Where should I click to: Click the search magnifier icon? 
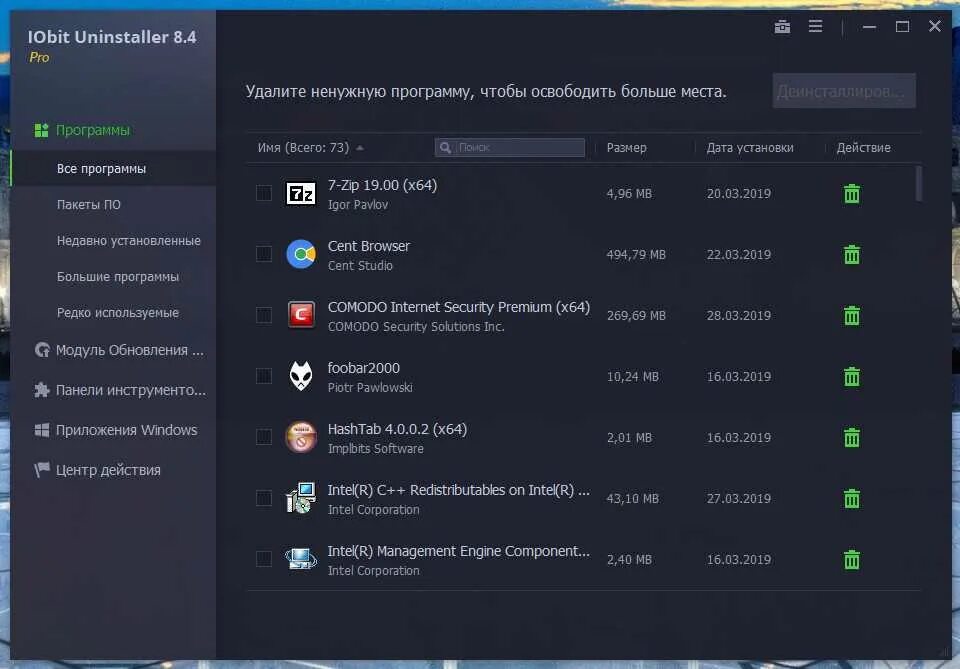tap(446, 148)
